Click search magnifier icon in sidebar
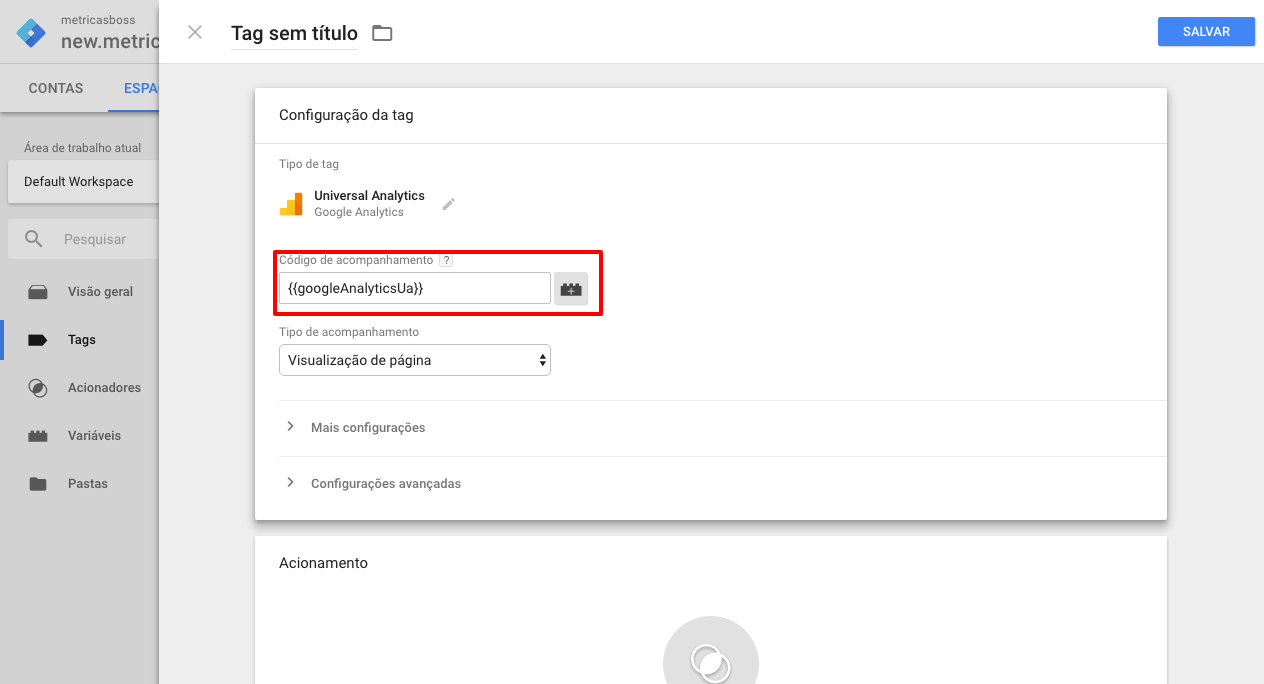Image resolution: width=1264 pixels, height=684 pixels. [34, 239]
